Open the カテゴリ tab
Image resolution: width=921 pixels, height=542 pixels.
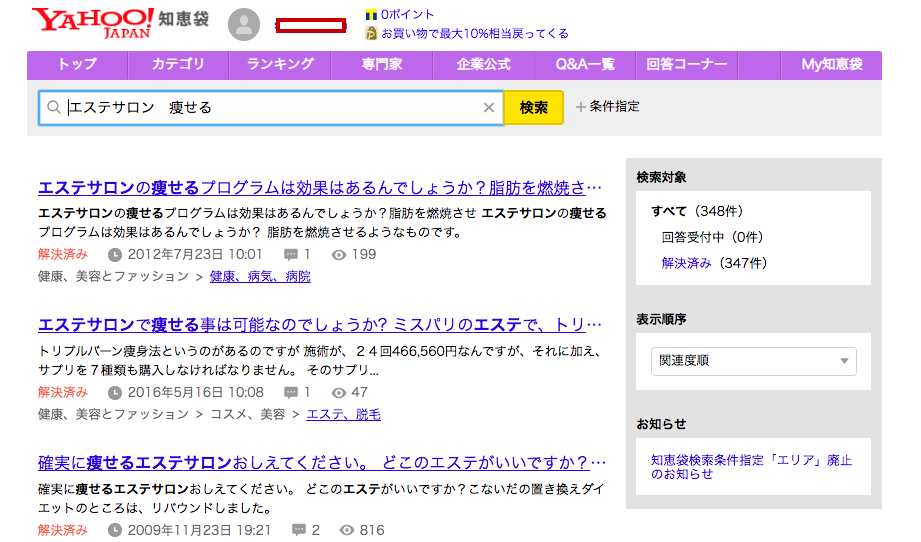coord(178,65)
